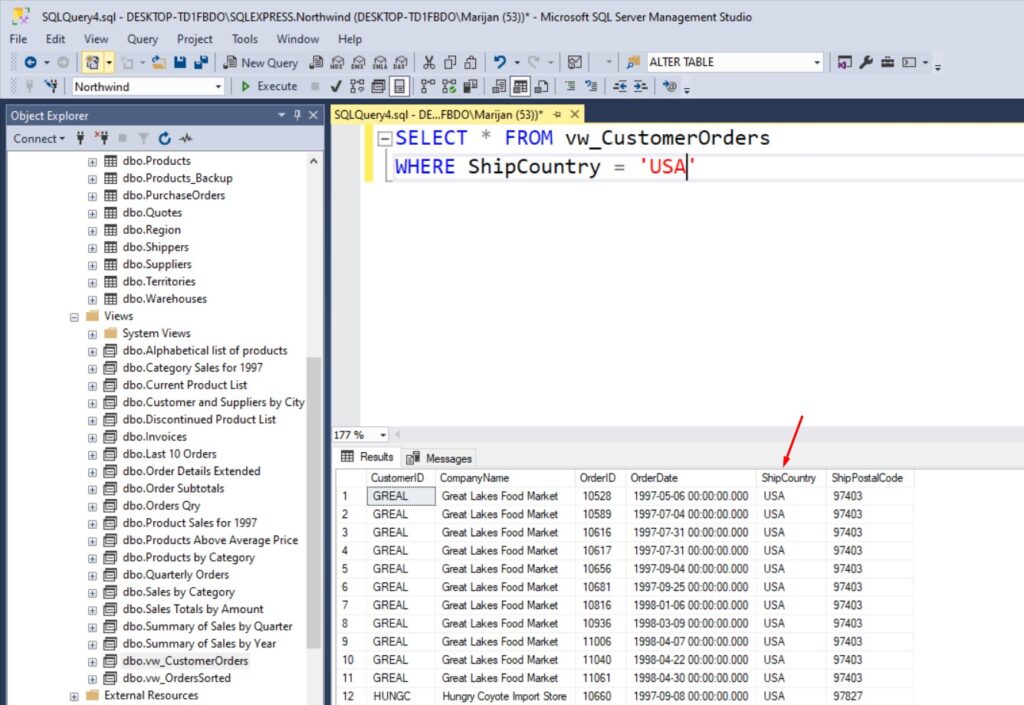Open the Query menu

[x=142, y=39]
